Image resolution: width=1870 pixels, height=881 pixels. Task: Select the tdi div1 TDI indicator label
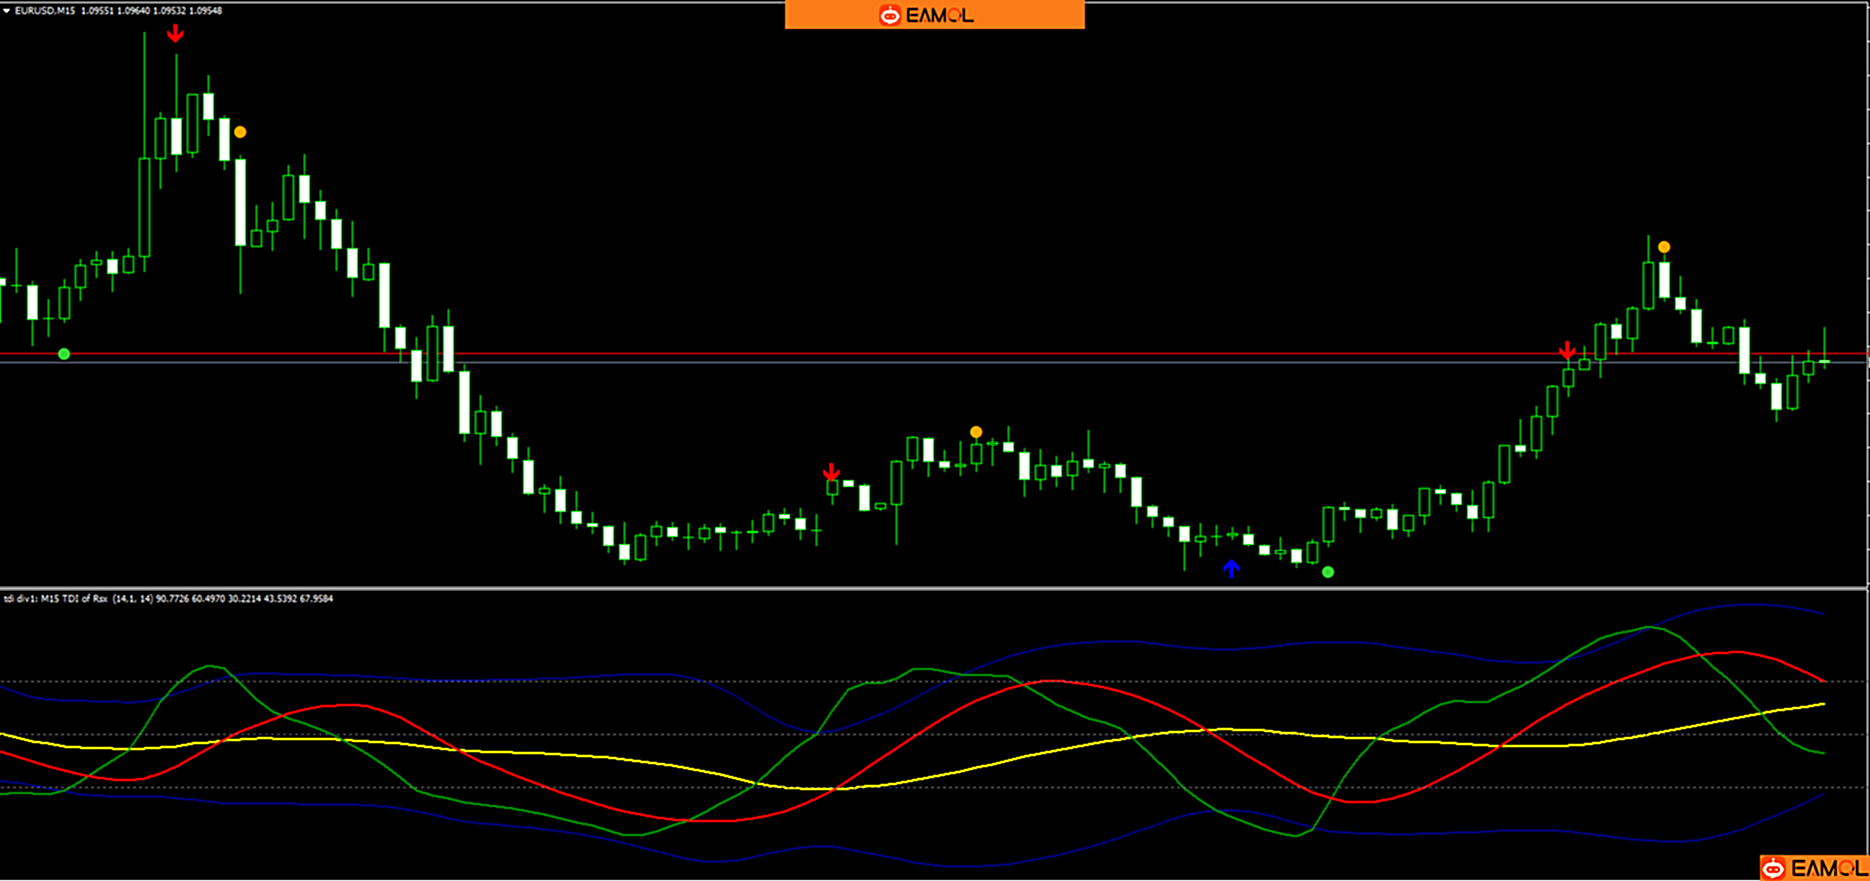pos(168,599)
